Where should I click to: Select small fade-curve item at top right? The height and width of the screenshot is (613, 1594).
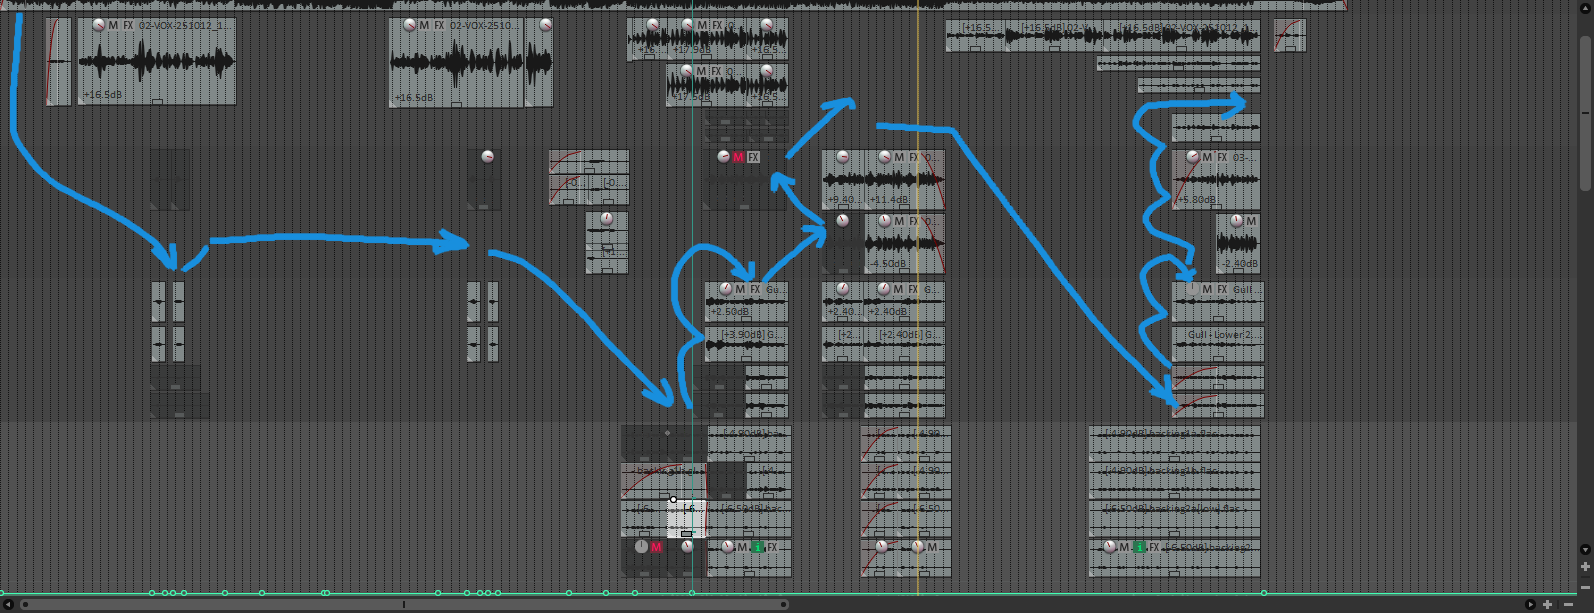(x=1290, y=35)
